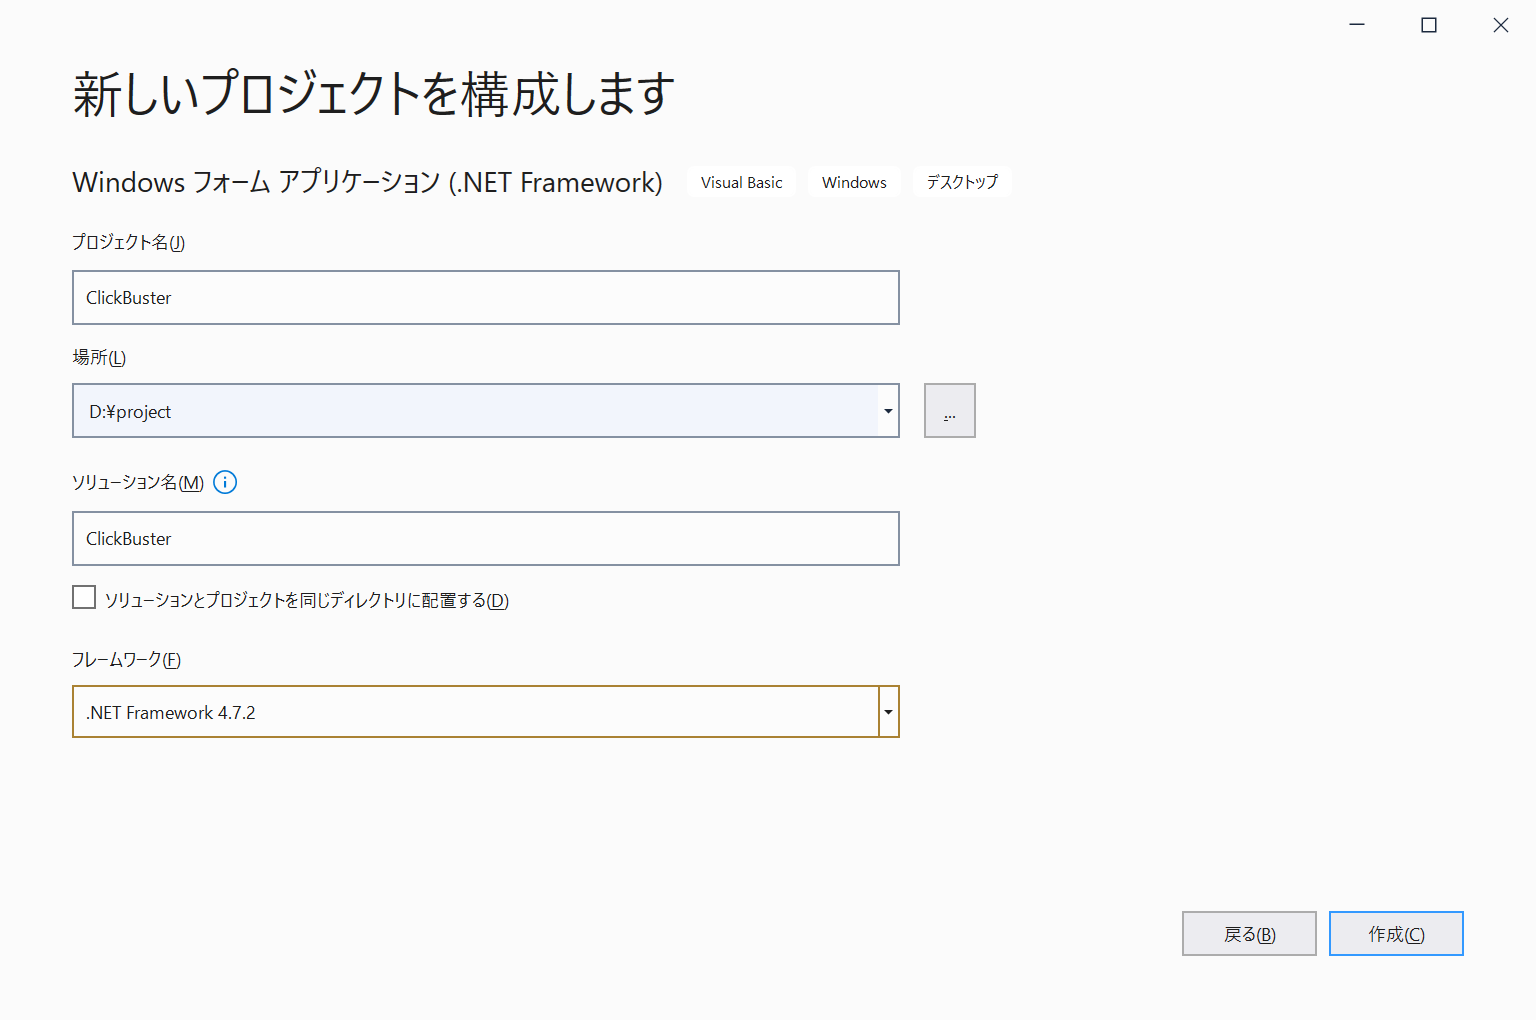This screenshot has height=1020, width=1536.
Task: Click the プロジェクト名(J) label
Action: 128,243
